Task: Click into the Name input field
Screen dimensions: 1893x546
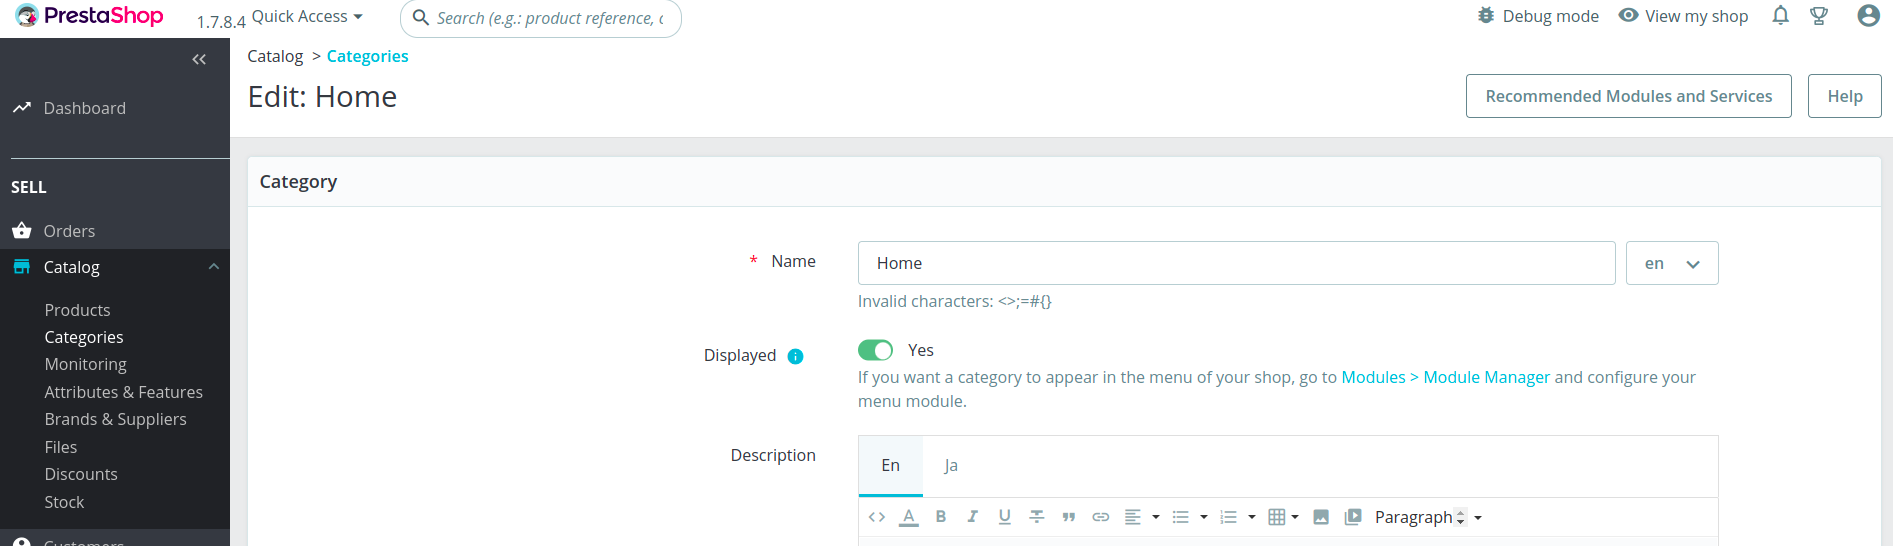Action: pos(1235,263)
